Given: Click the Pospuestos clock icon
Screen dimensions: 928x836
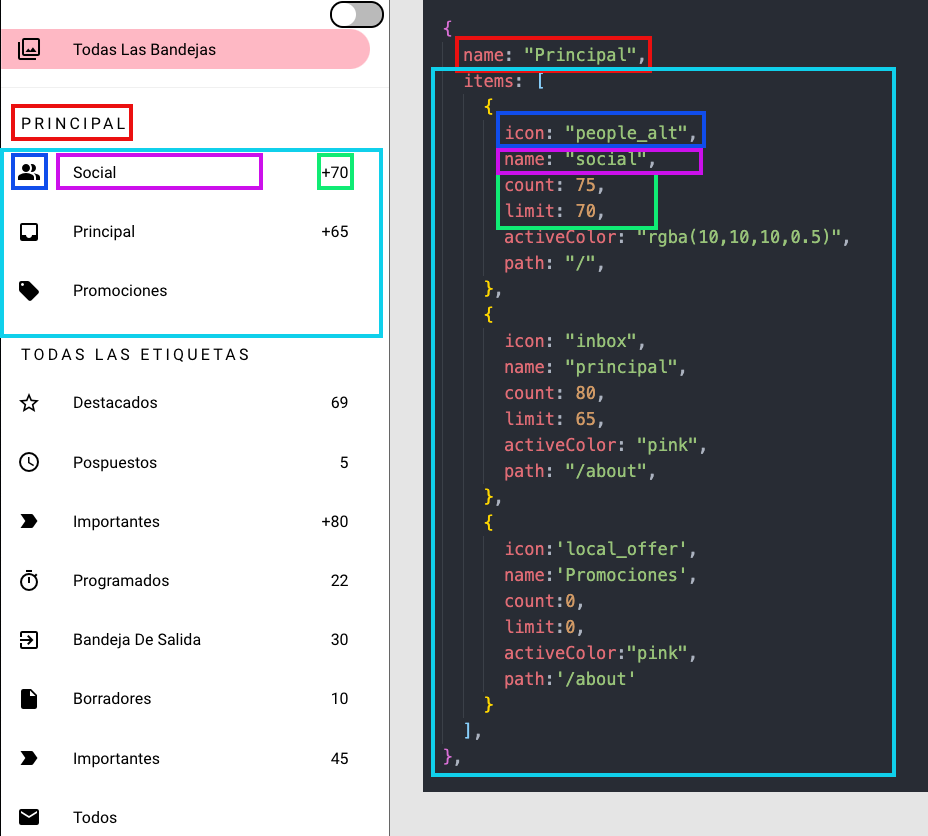Looking at the screenshot, I should [29, 462].
